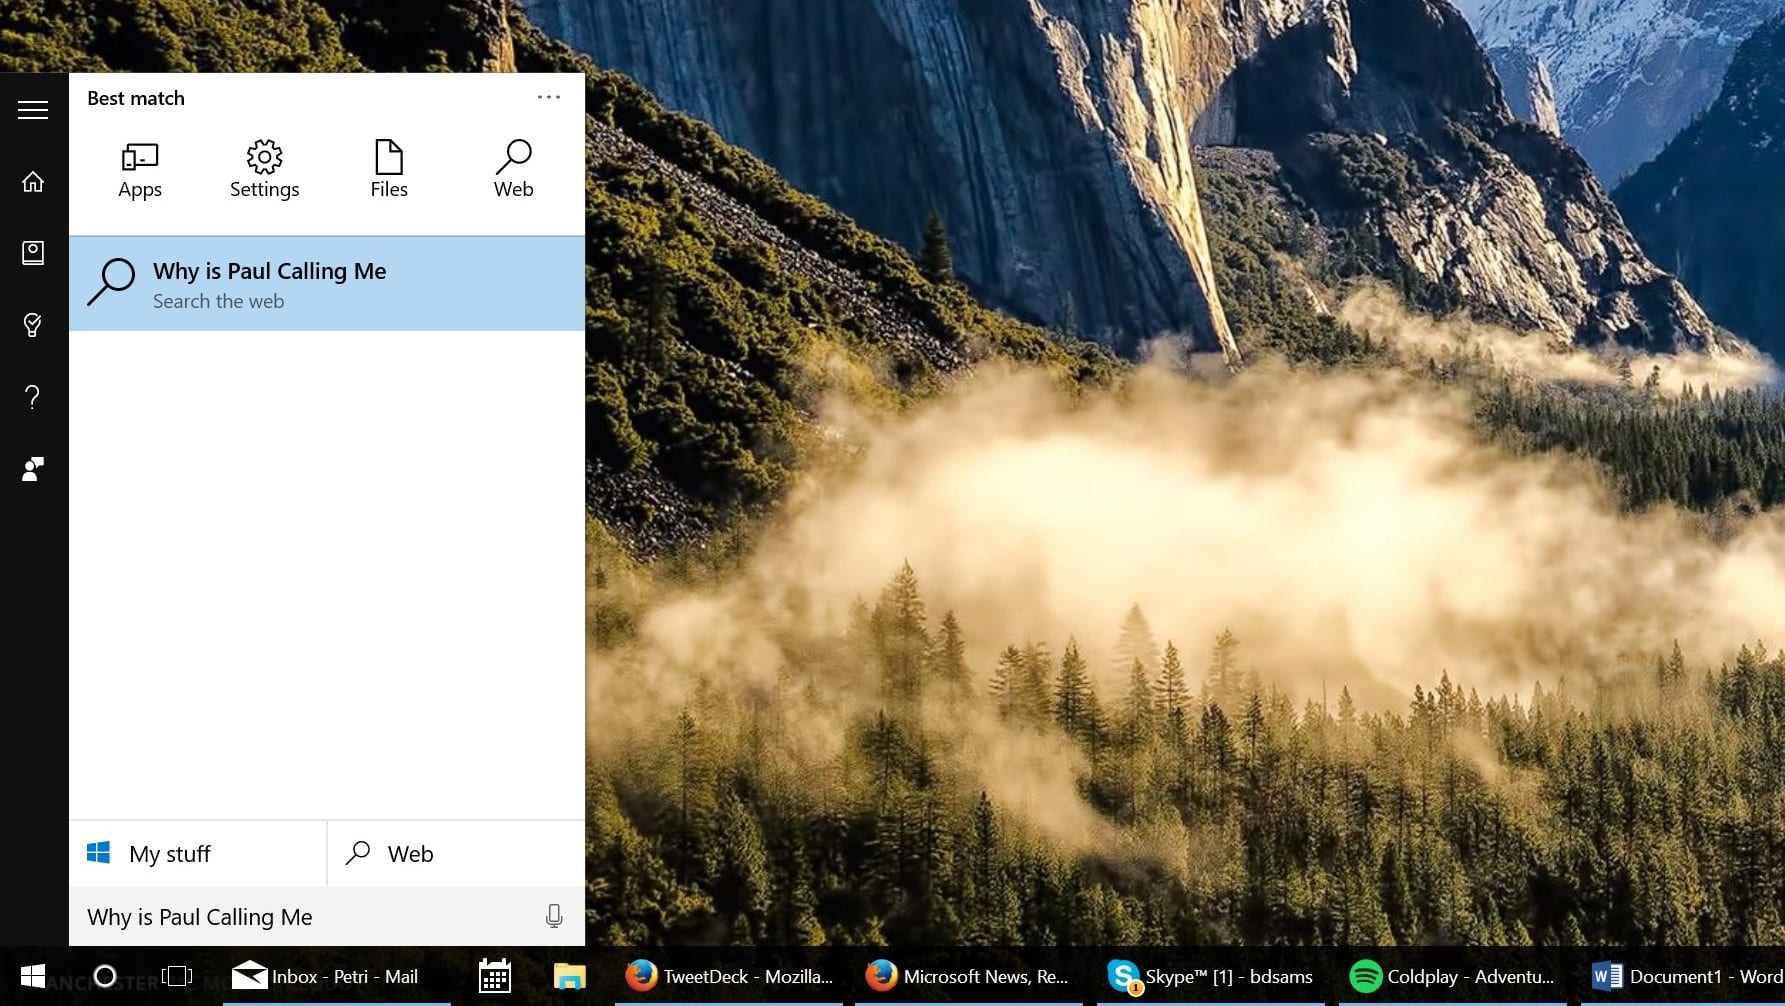Screen dimensions: 1785x1006
Task: Open File Explorer from taskbar
Action: [570, 976]
